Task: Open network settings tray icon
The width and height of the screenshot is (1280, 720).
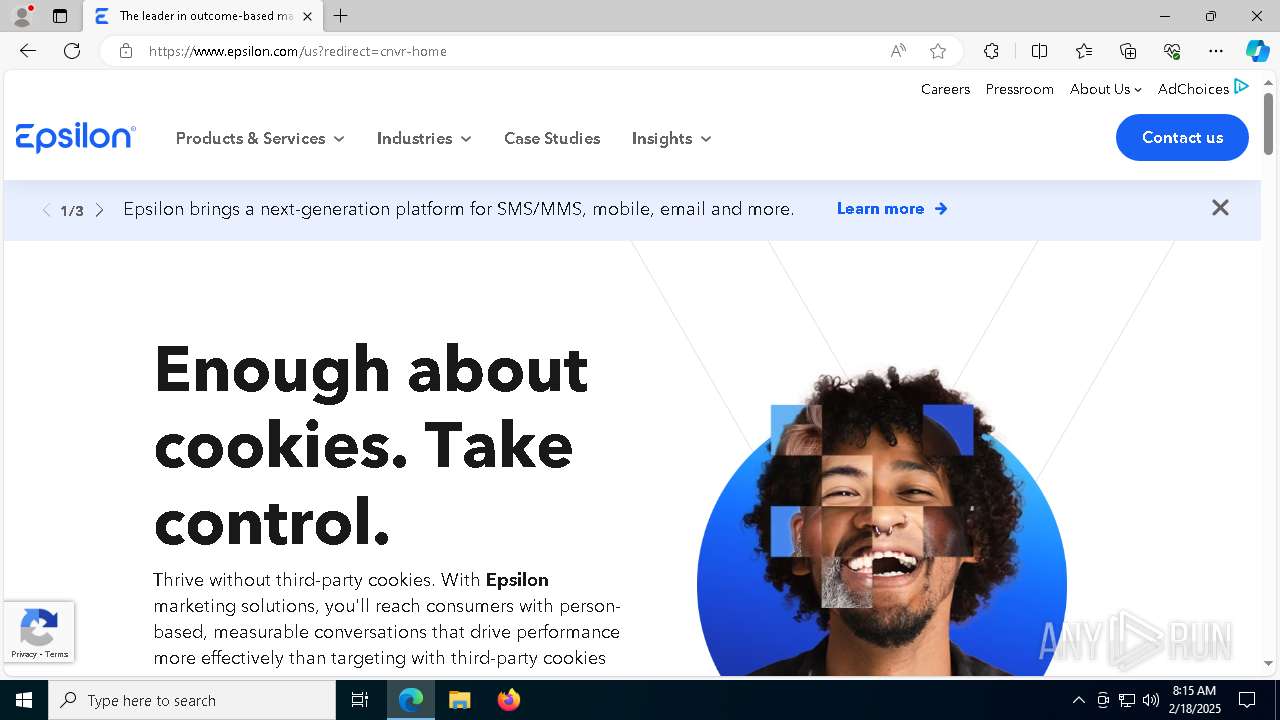Action: coord(1127,700)
